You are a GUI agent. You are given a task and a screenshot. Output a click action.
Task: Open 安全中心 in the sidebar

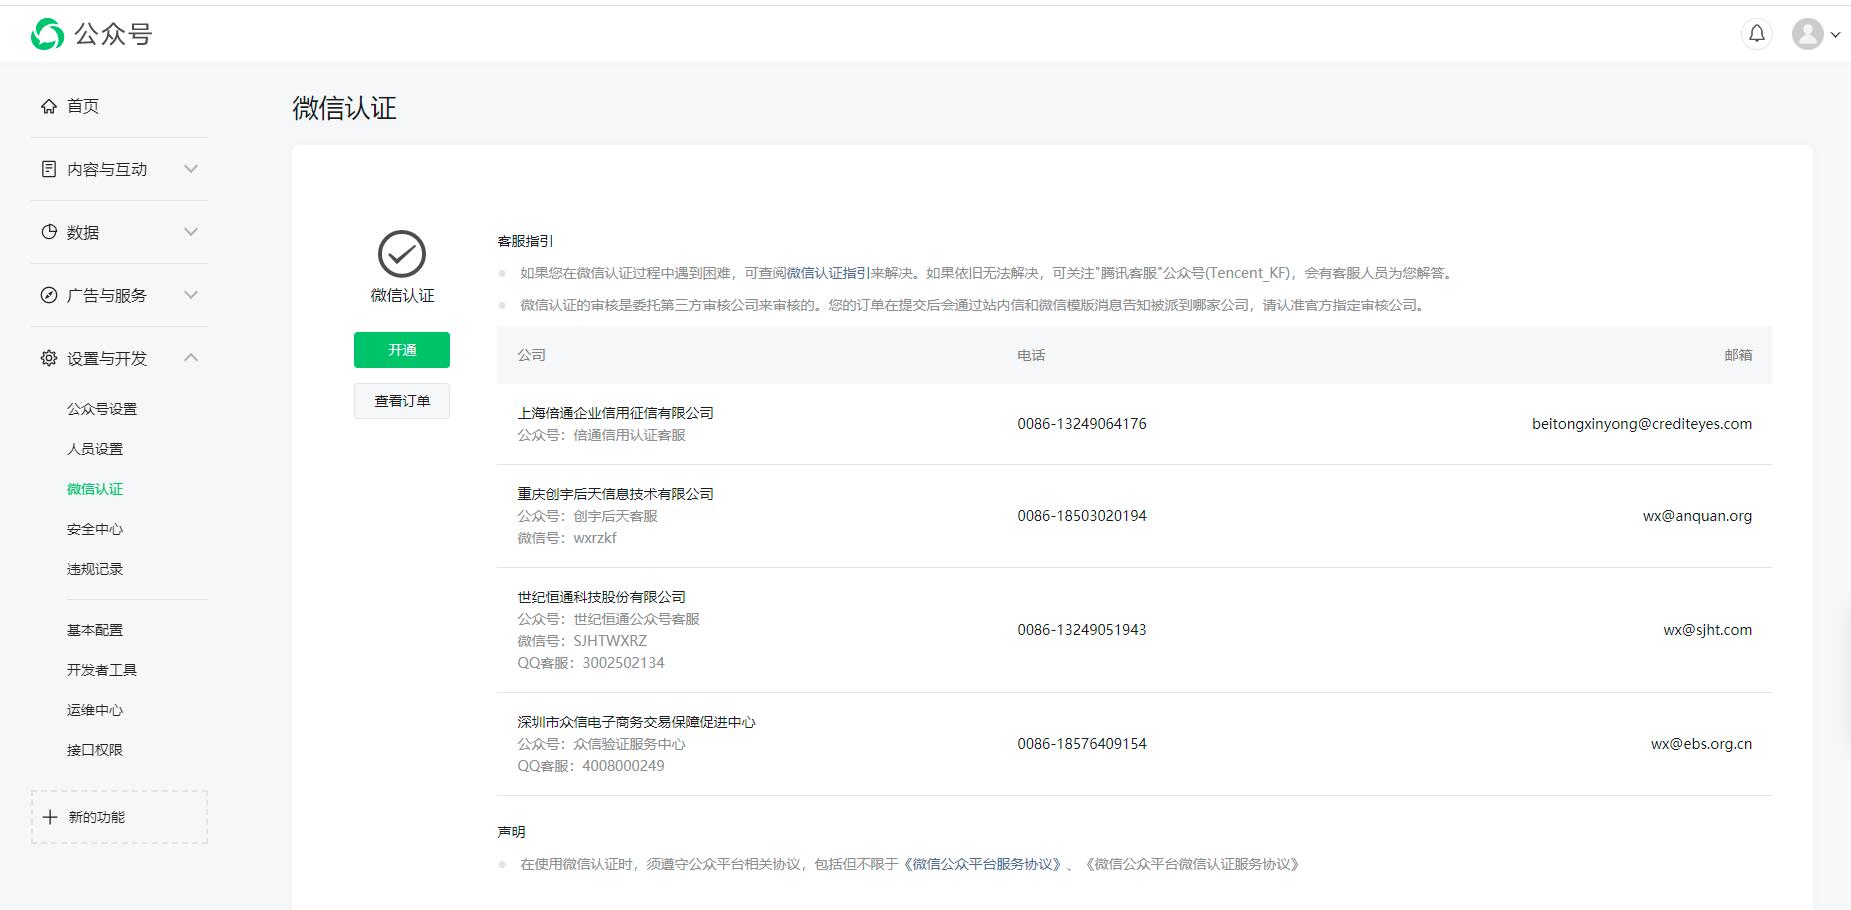pyautogui.click(x=95, y=529)
